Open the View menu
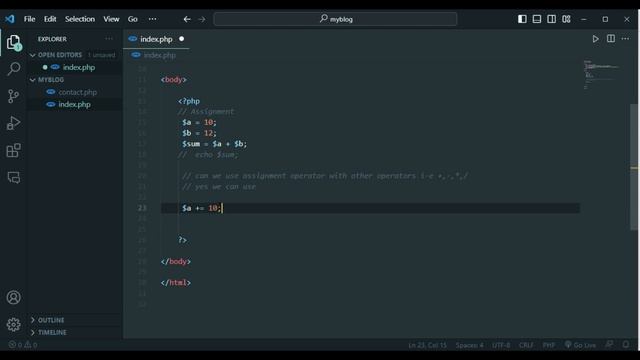 click(x=111, y=19)
